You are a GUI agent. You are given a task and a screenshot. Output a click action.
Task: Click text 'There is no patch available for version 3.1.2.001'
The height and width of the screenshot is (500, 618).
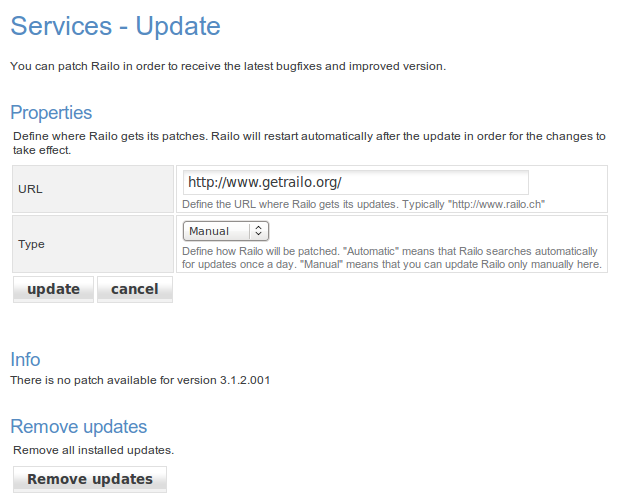pyautogui.click(x=140, y=380)
